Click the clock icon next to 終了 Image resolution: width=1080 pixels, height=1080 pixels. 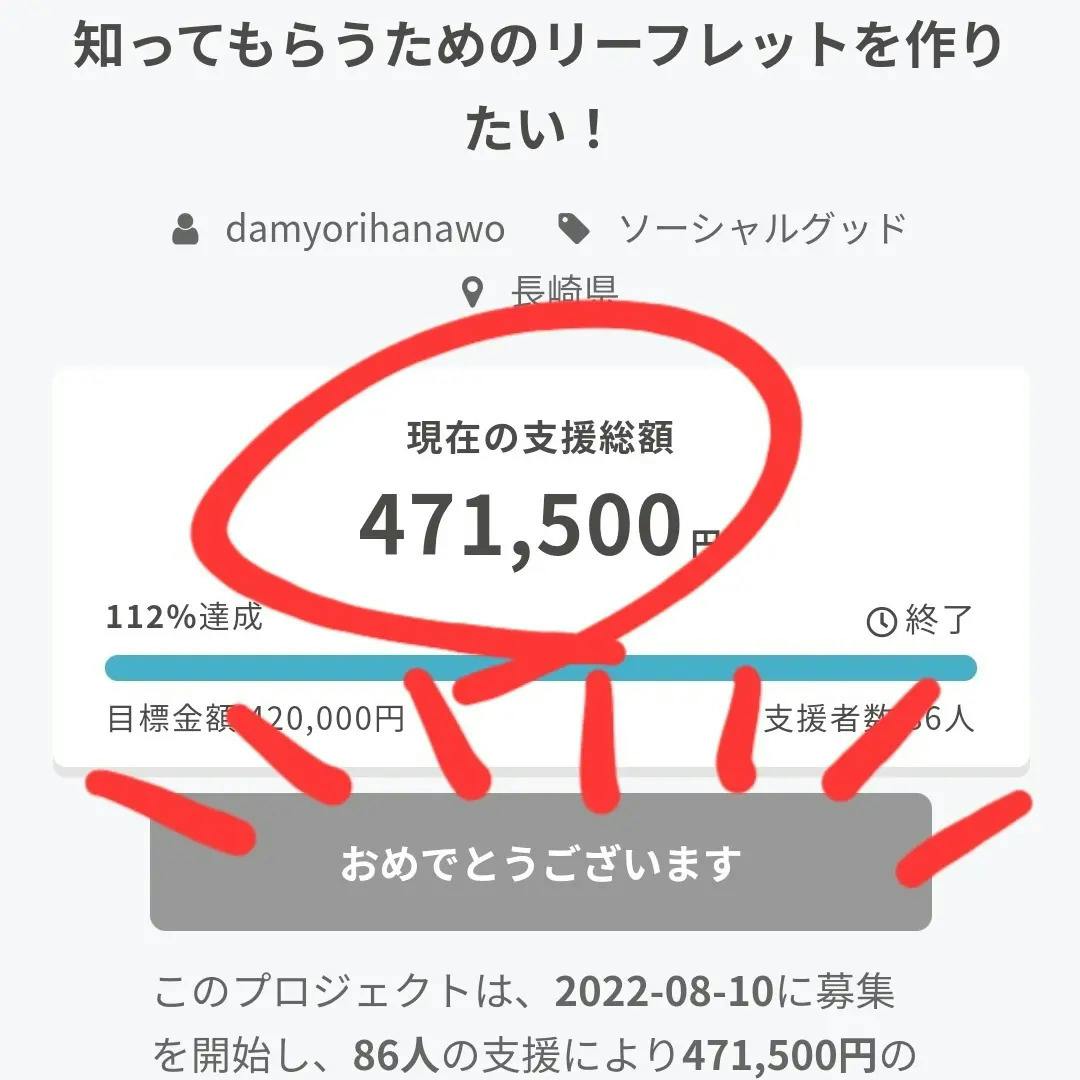click(881, 622)
